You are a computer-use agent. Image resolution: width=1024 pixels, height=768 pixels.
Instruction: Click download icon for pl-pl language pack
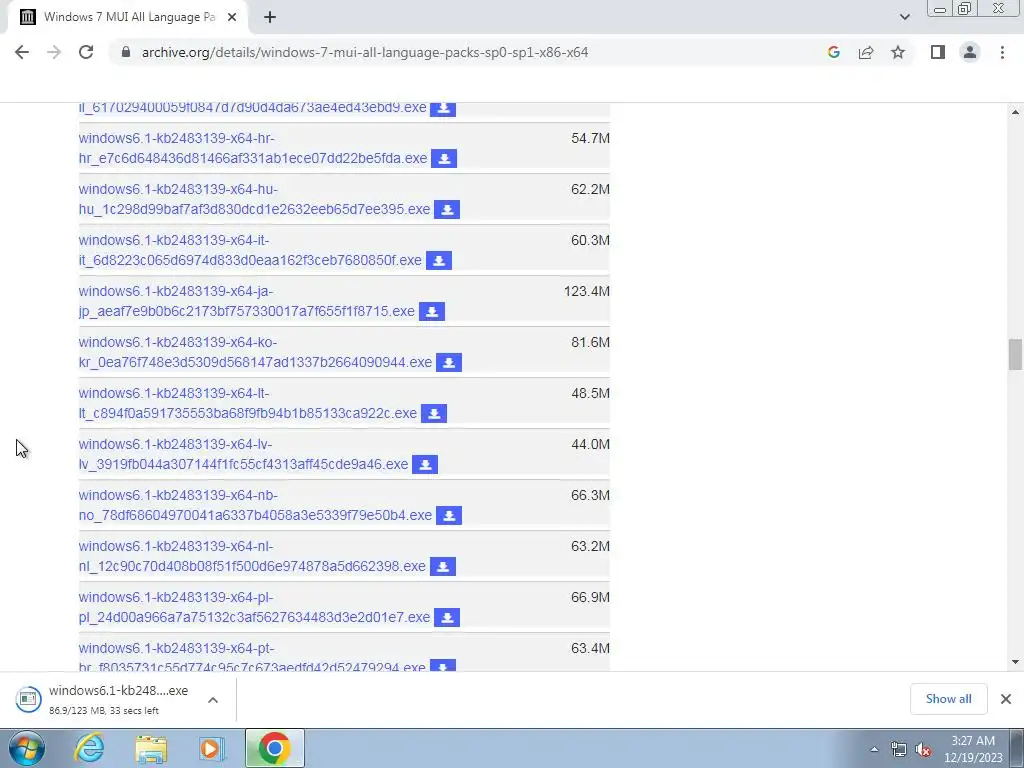coord(447,617)
